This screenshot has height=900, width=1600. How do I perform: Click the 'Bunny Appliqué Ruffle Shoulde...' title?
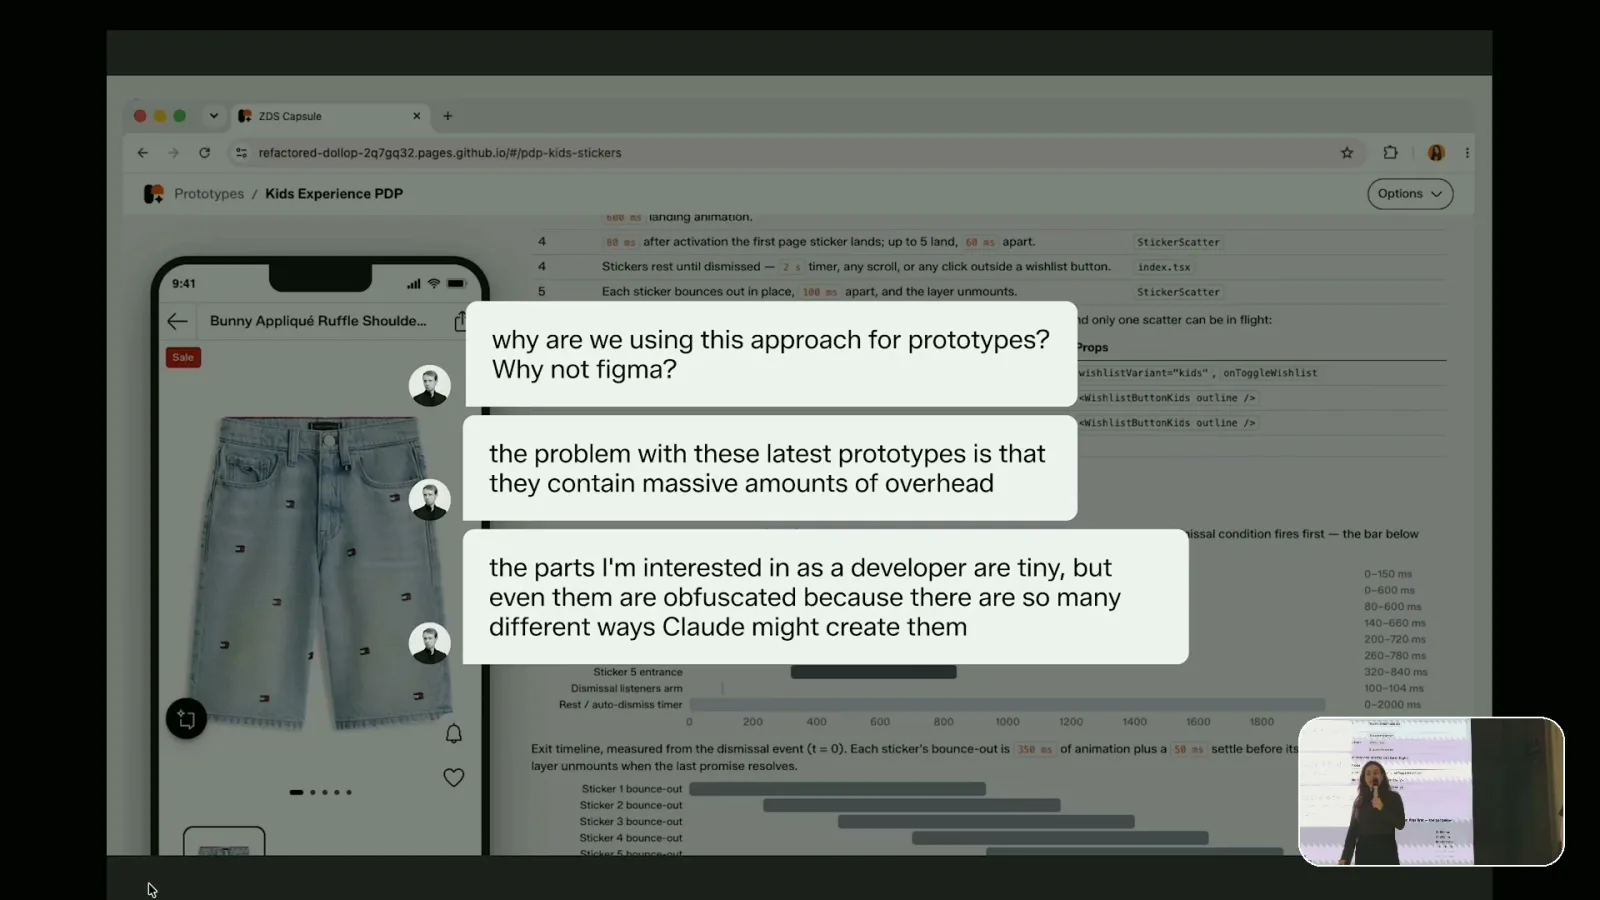point(318,321)
